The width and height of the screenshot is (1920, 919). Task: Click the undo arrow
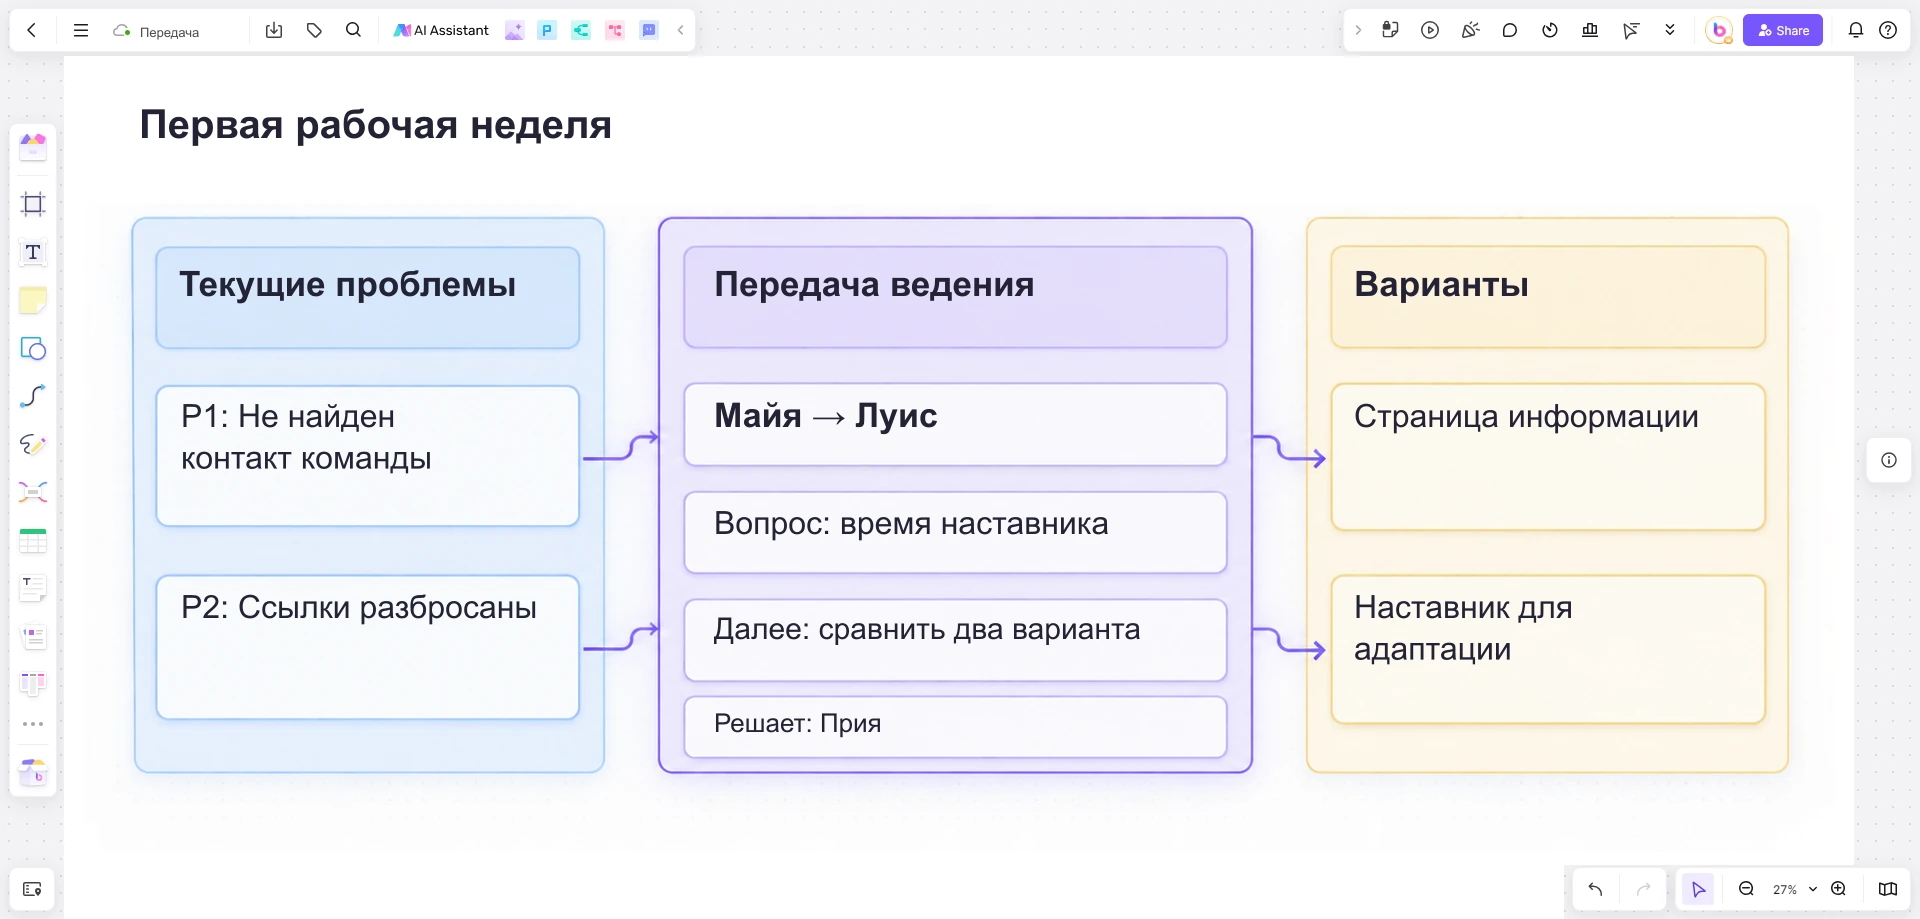coord(1595,889)
